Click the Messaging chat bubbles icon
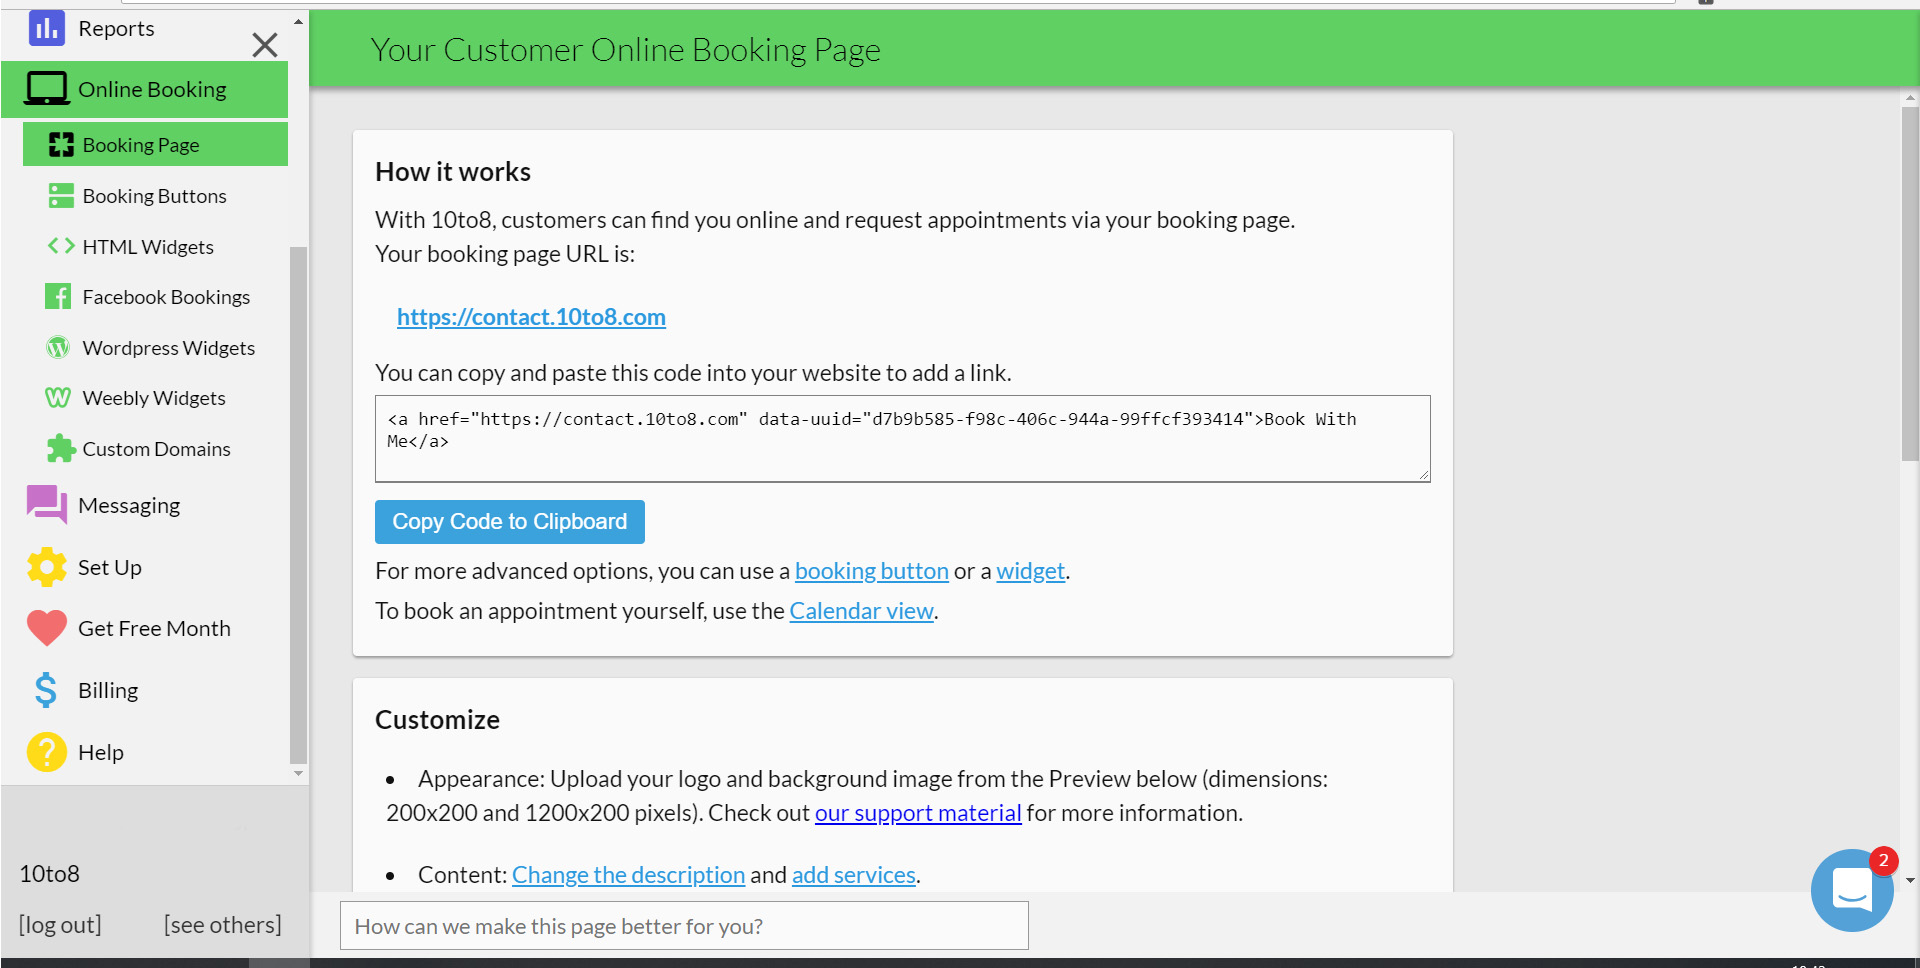1920x968 pixels. 46,505
